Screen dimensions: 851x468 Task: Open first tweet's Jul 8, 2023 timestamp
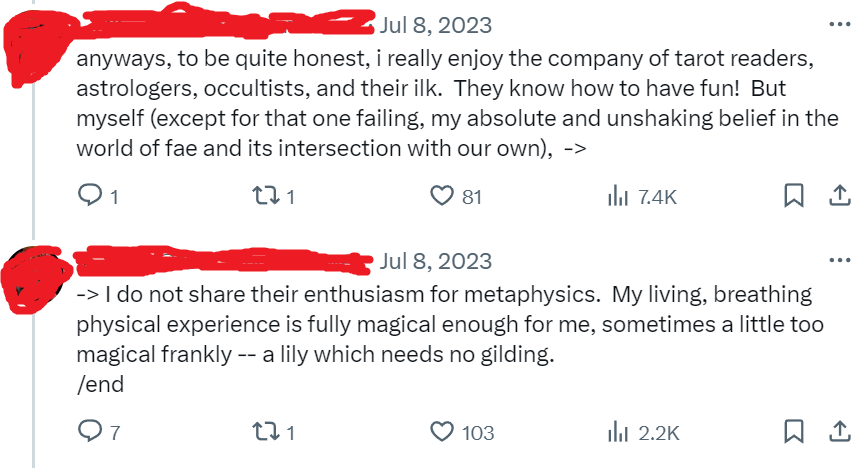pos(435,26)
